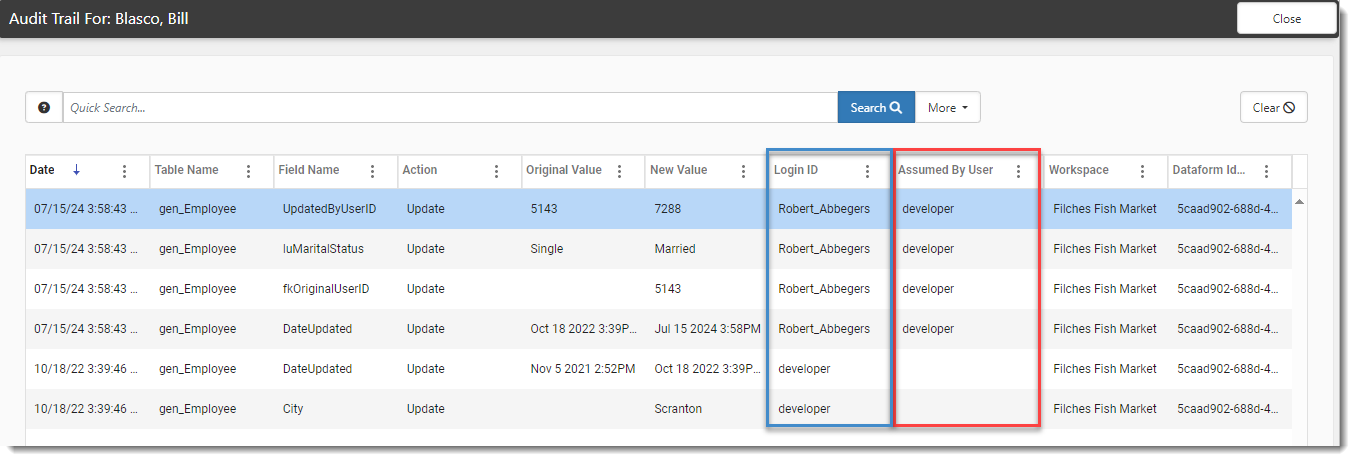Focus the Quick Search input field
Image resolution: width=1355 pixels, height=461 pixels.
pos(450,108)
